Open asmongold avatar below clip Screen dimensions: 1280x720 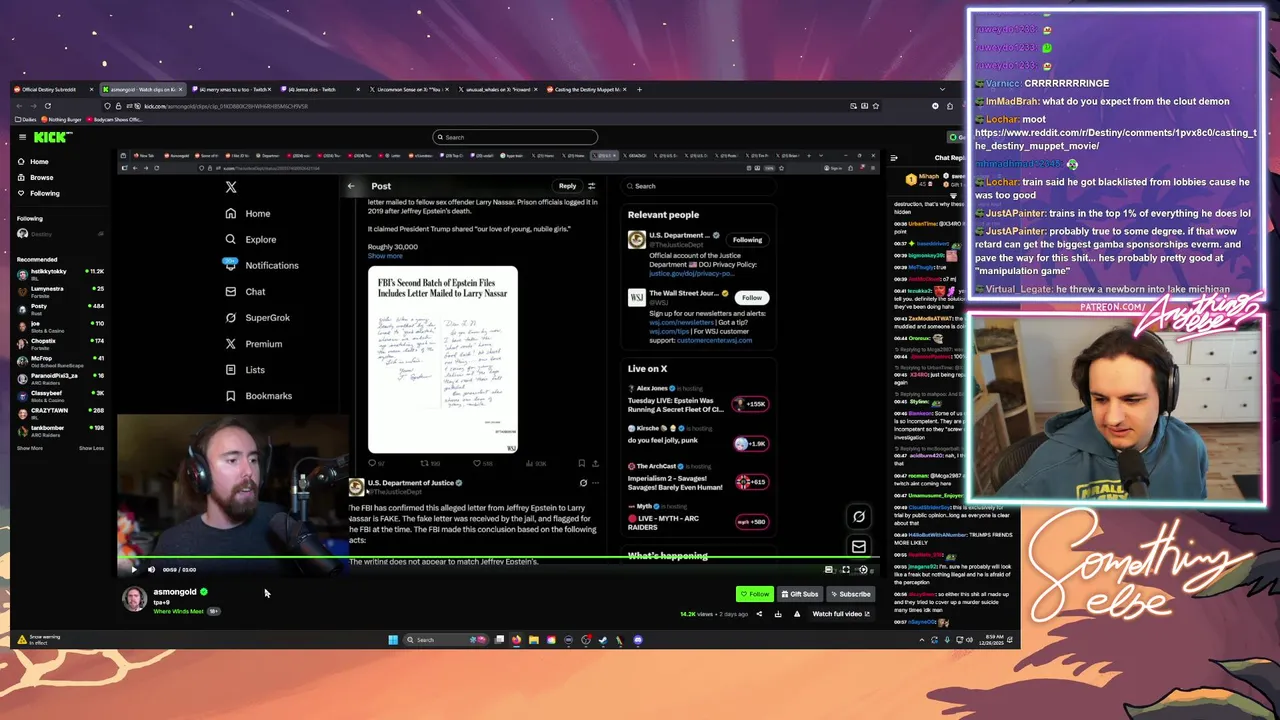click(134, 598)
